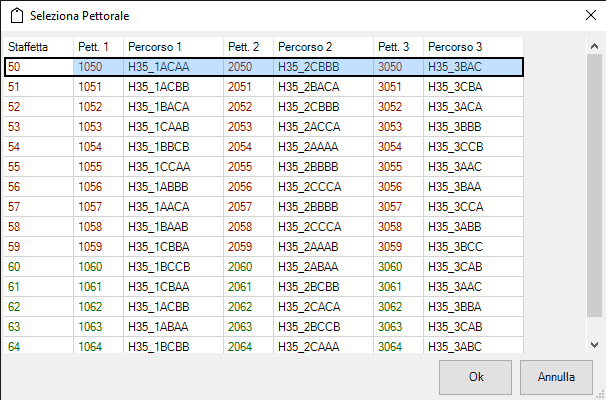Click the scrollbar up arrow
606x400 pixels.
click(594, 46)
